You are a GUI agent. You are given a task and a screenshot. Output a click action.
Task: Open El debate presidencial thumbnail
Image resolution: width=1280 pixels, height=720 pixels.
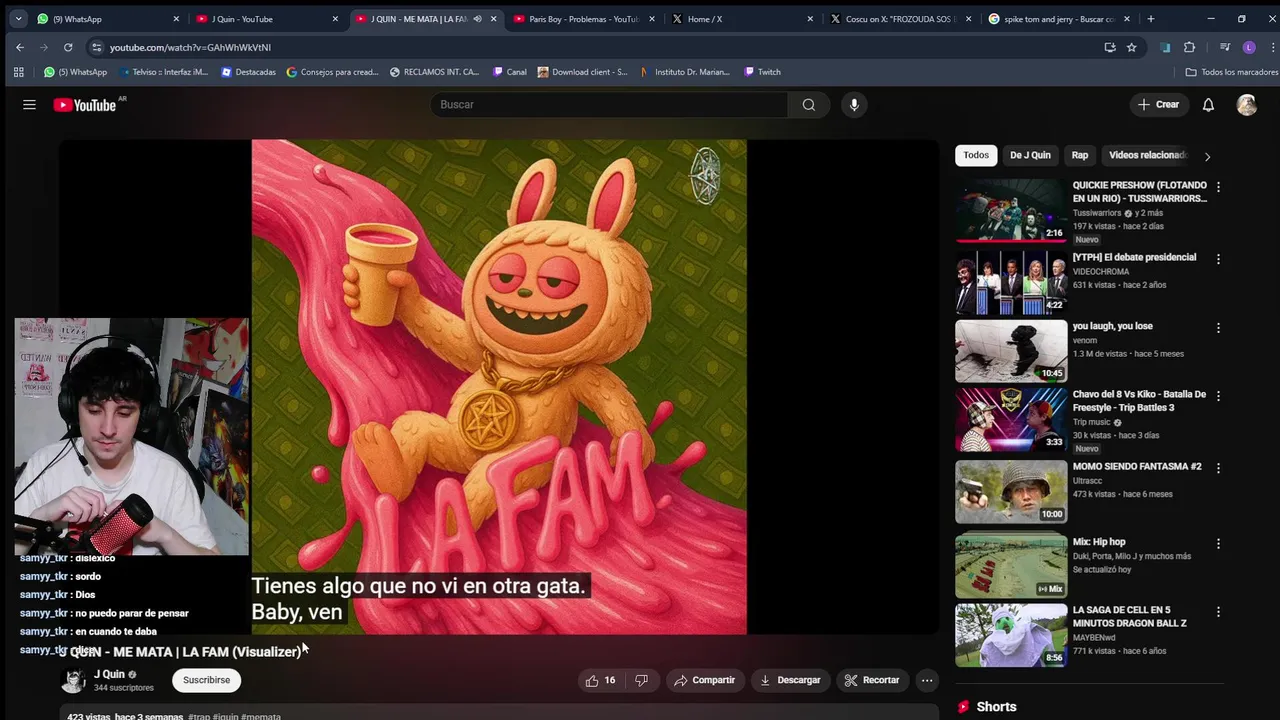click(x=1011, y=282)
